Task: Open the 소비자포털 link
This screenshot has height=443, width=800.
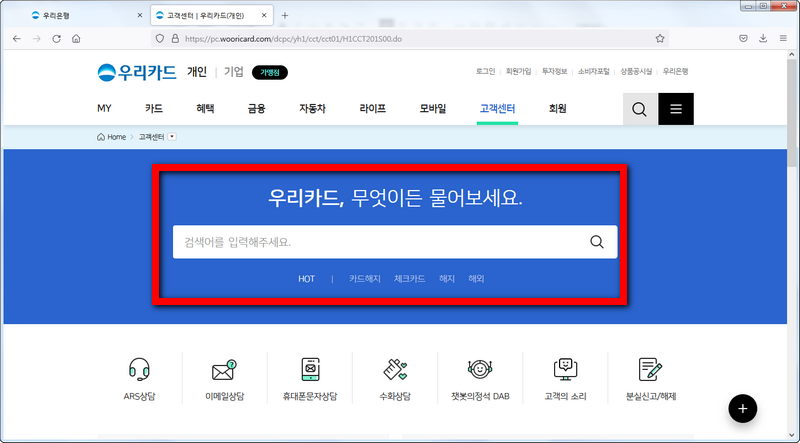Action: tap(594, 71)
